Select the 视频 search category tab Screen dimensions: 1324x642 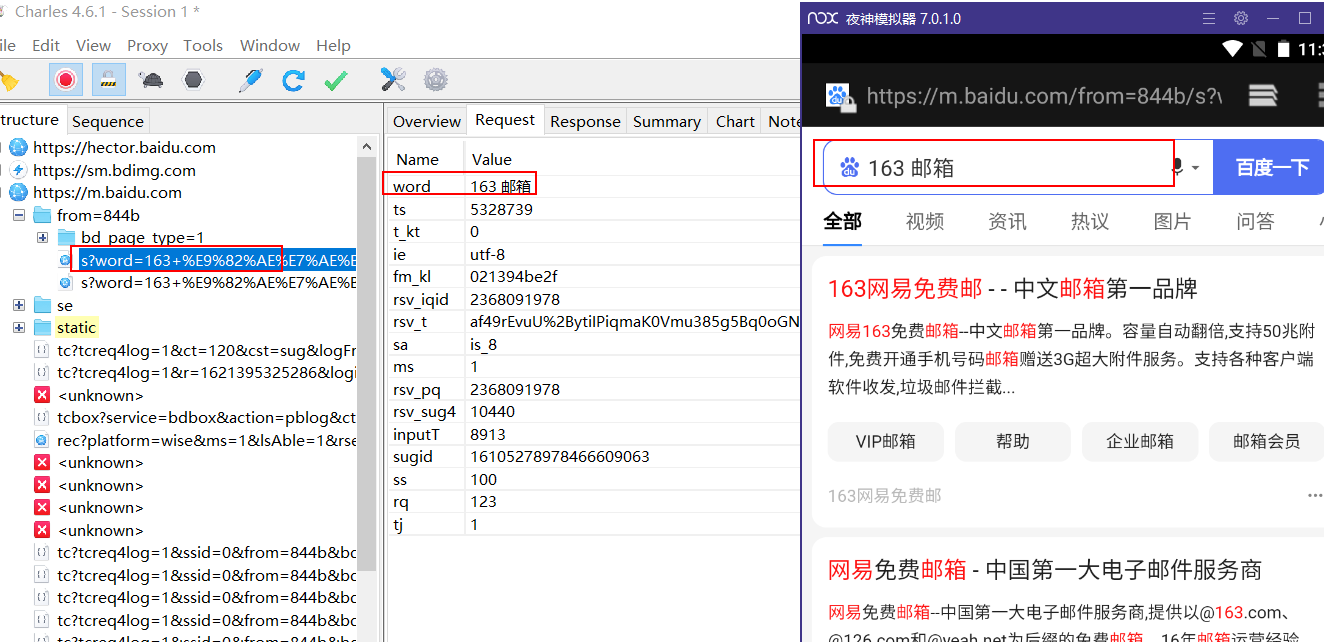pyautogui.click(x=925, y=221)
